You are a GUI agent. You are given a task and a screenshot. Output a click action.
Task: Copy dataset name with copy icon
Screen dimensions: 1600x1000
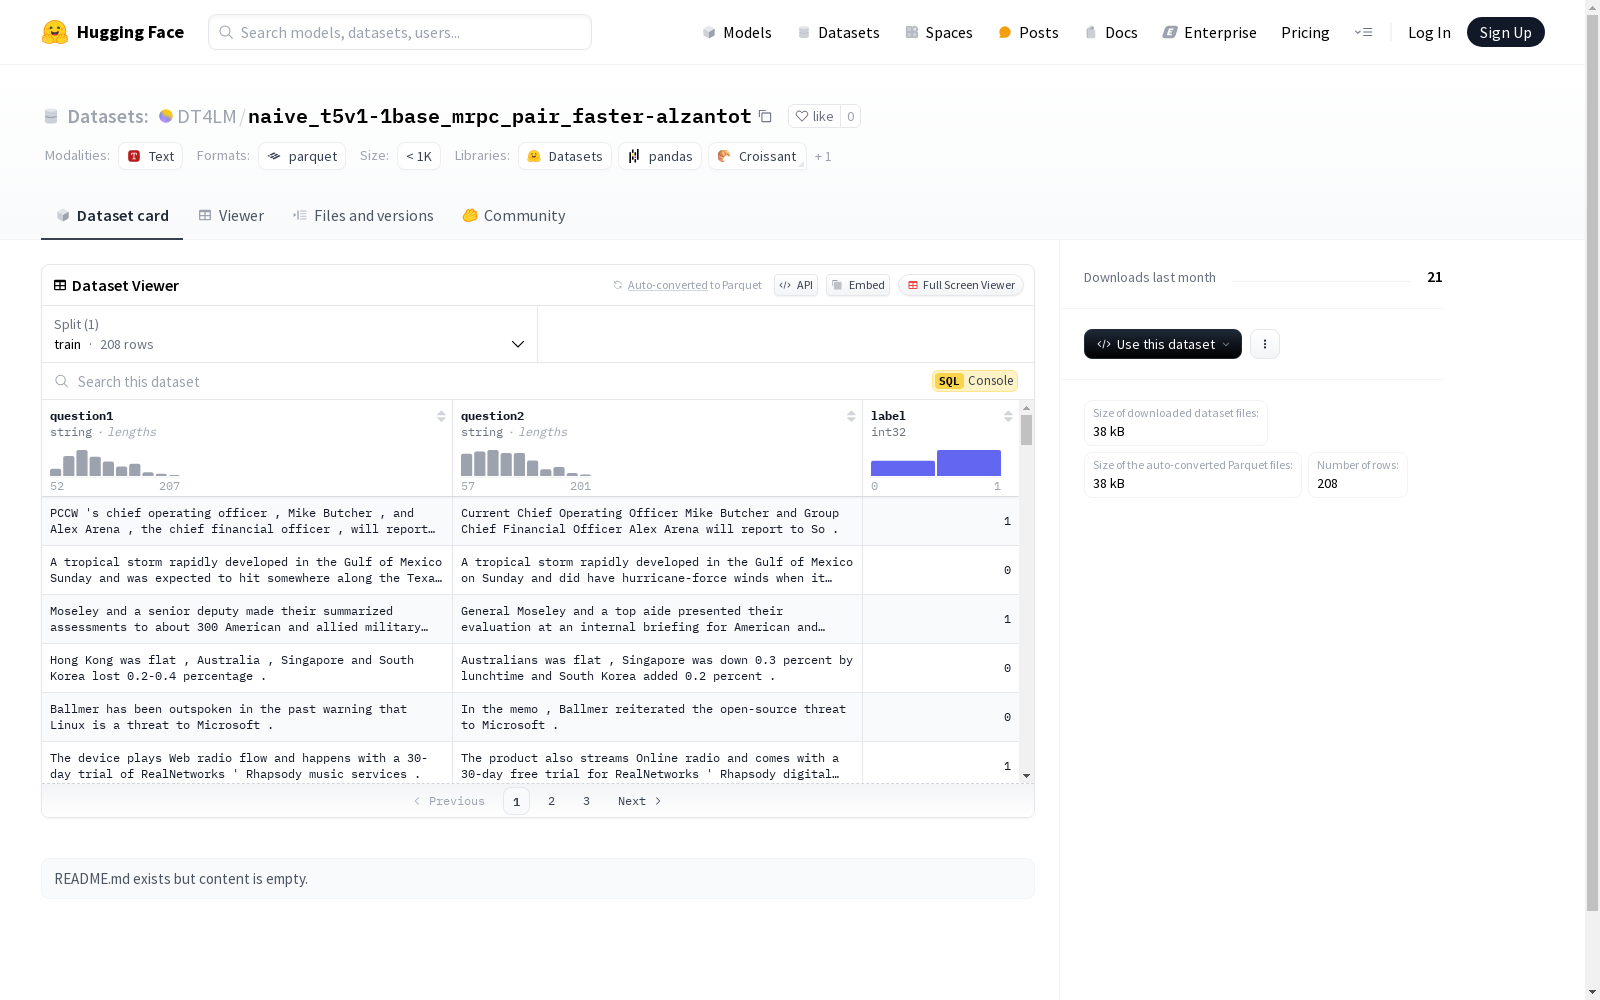[765, 116]
